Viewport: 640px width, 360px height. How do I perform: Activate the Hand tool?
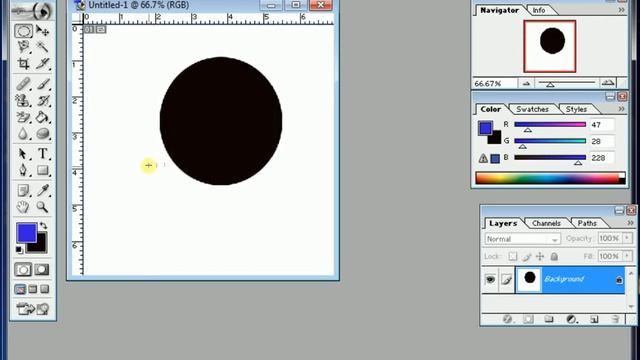click(x=23, y=207)
